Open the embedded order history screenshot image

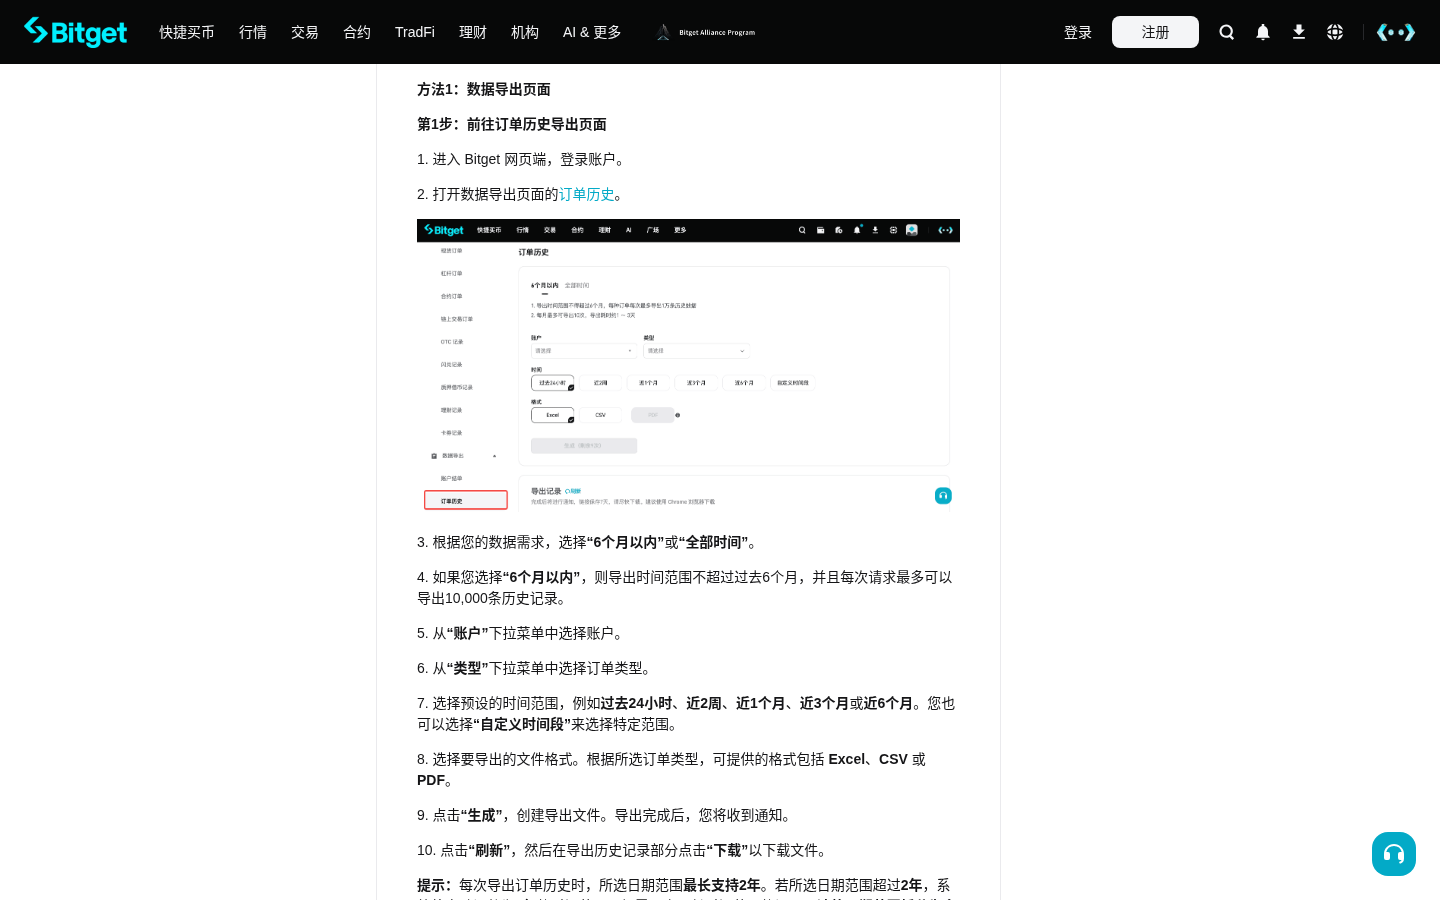[x=688, y=366]
